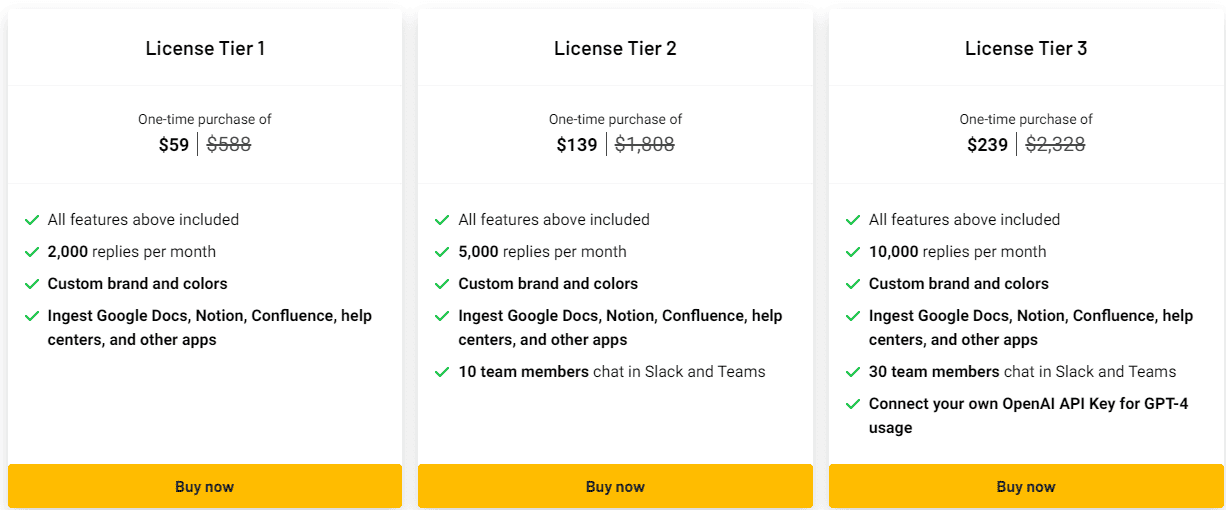
Task: Click Buy now for License Tier 3
Action: point(1026,487)
